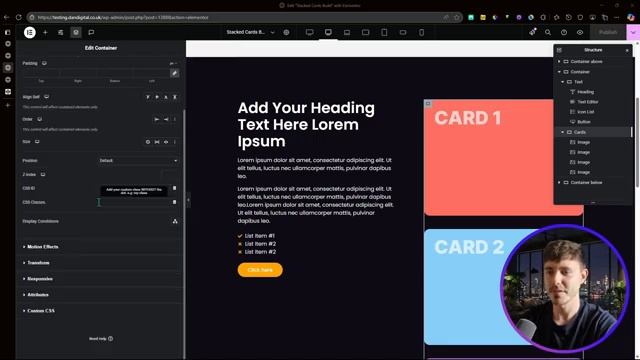Click the Publish button

pos(608,32)
